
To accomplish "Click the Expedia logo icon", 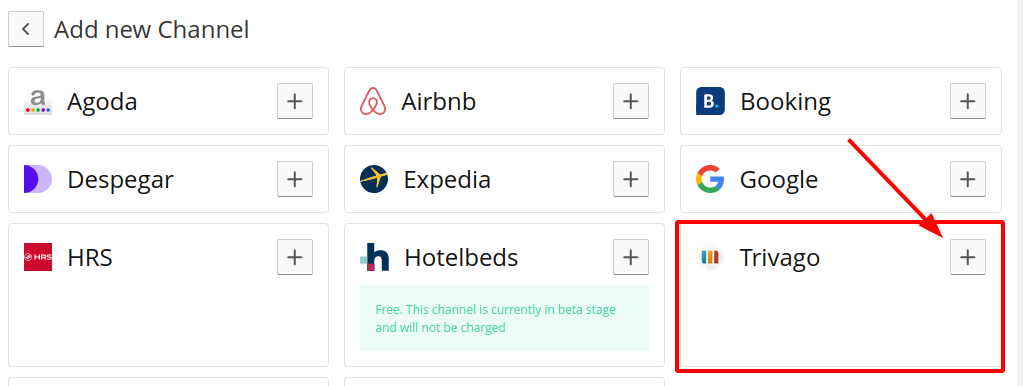I will click(374, 179).
